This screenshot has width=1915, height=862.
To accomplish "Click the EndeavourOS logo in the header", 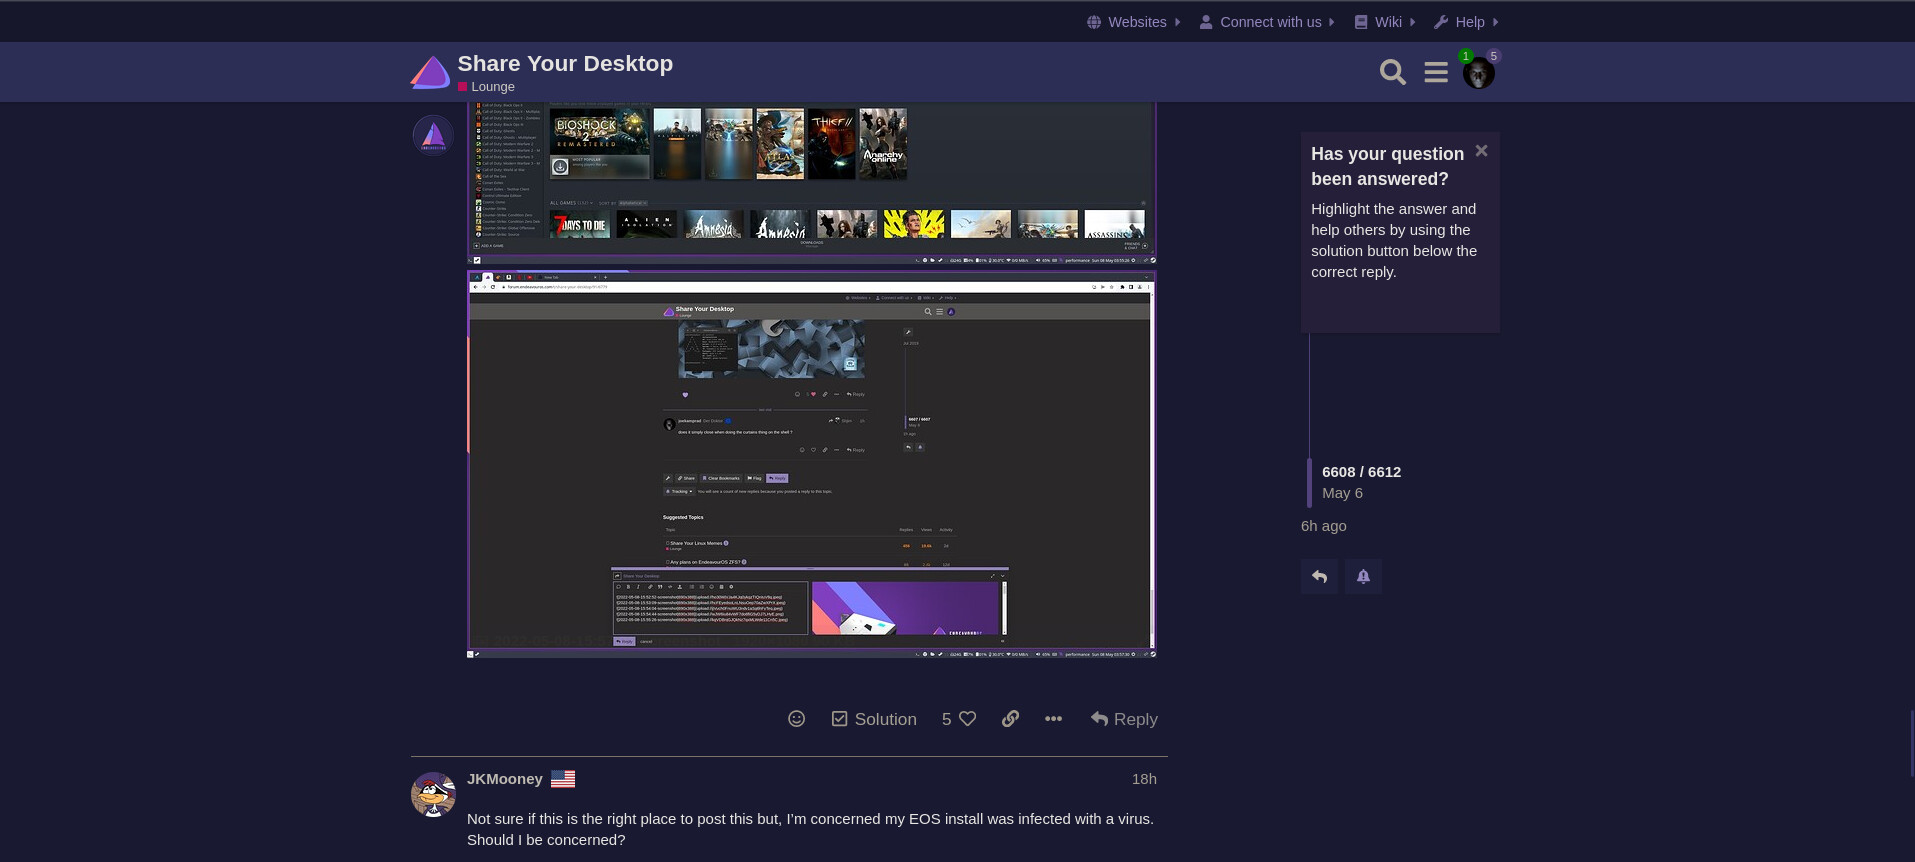I will (x=431, y=73).
